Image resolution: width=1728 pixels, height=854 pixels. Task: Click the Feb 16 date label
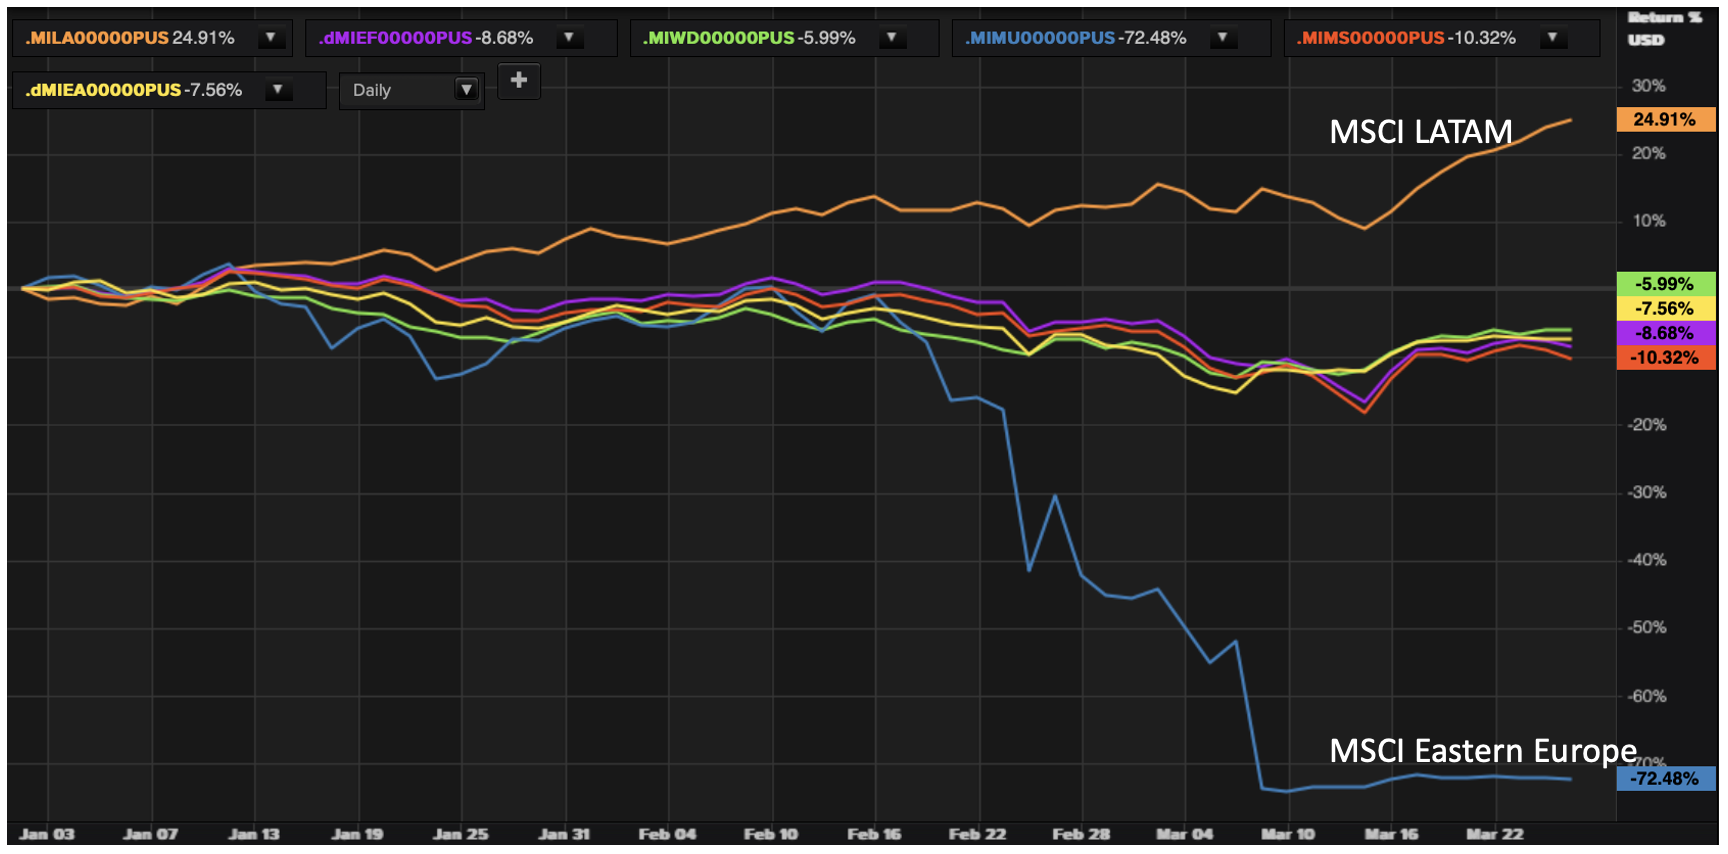click(x=874, y=834)
